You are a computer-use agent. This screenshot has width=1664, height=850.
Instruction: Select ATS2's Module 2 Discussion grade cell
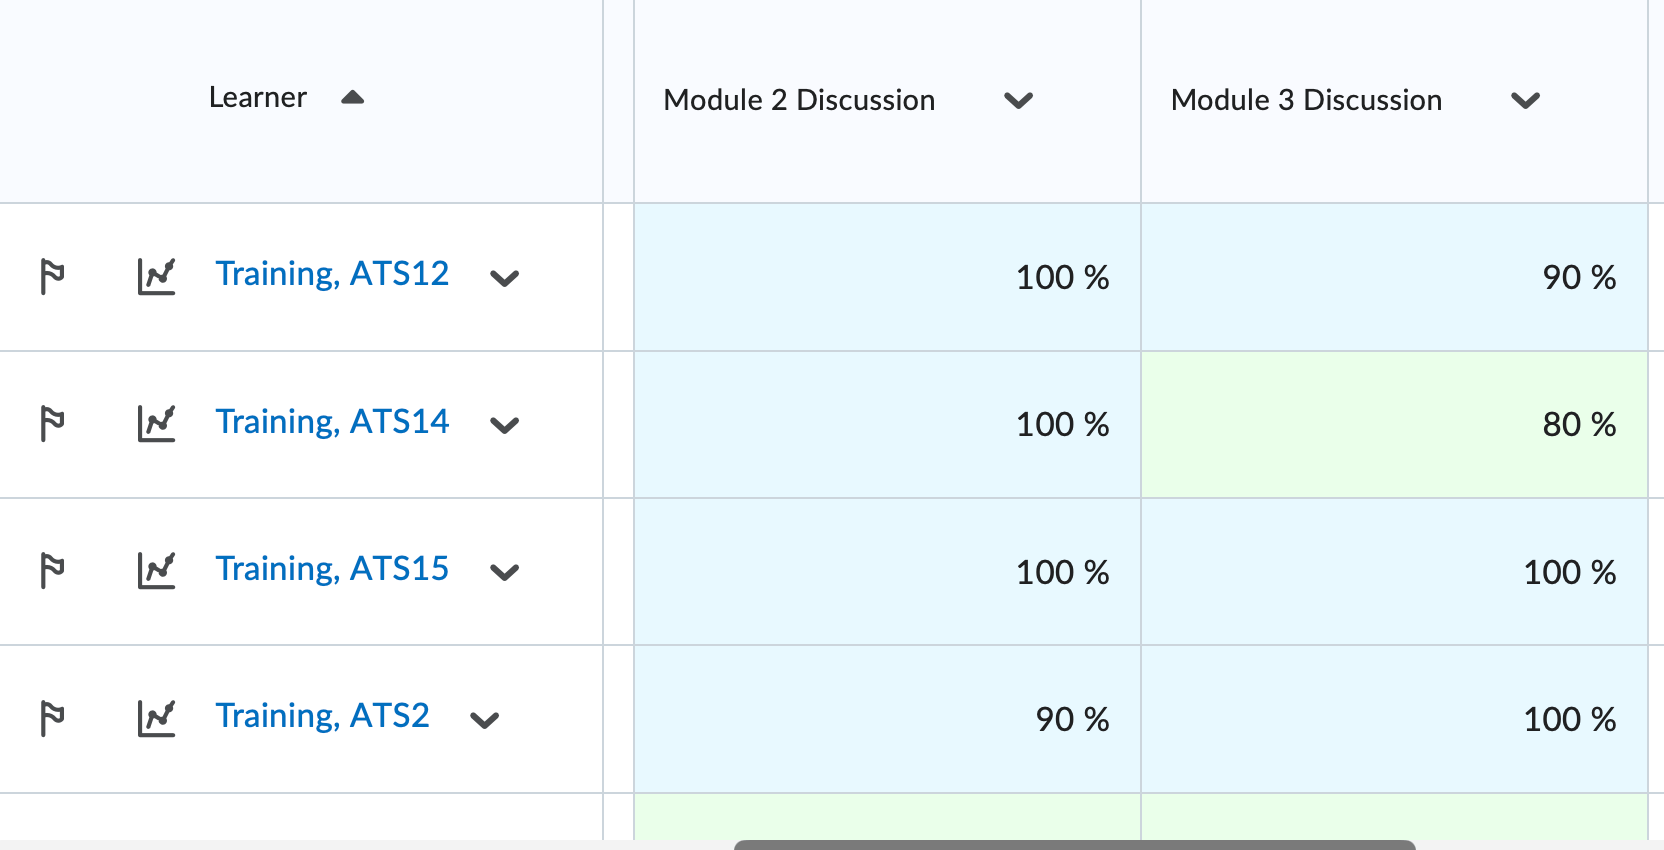tap(887, 719)
